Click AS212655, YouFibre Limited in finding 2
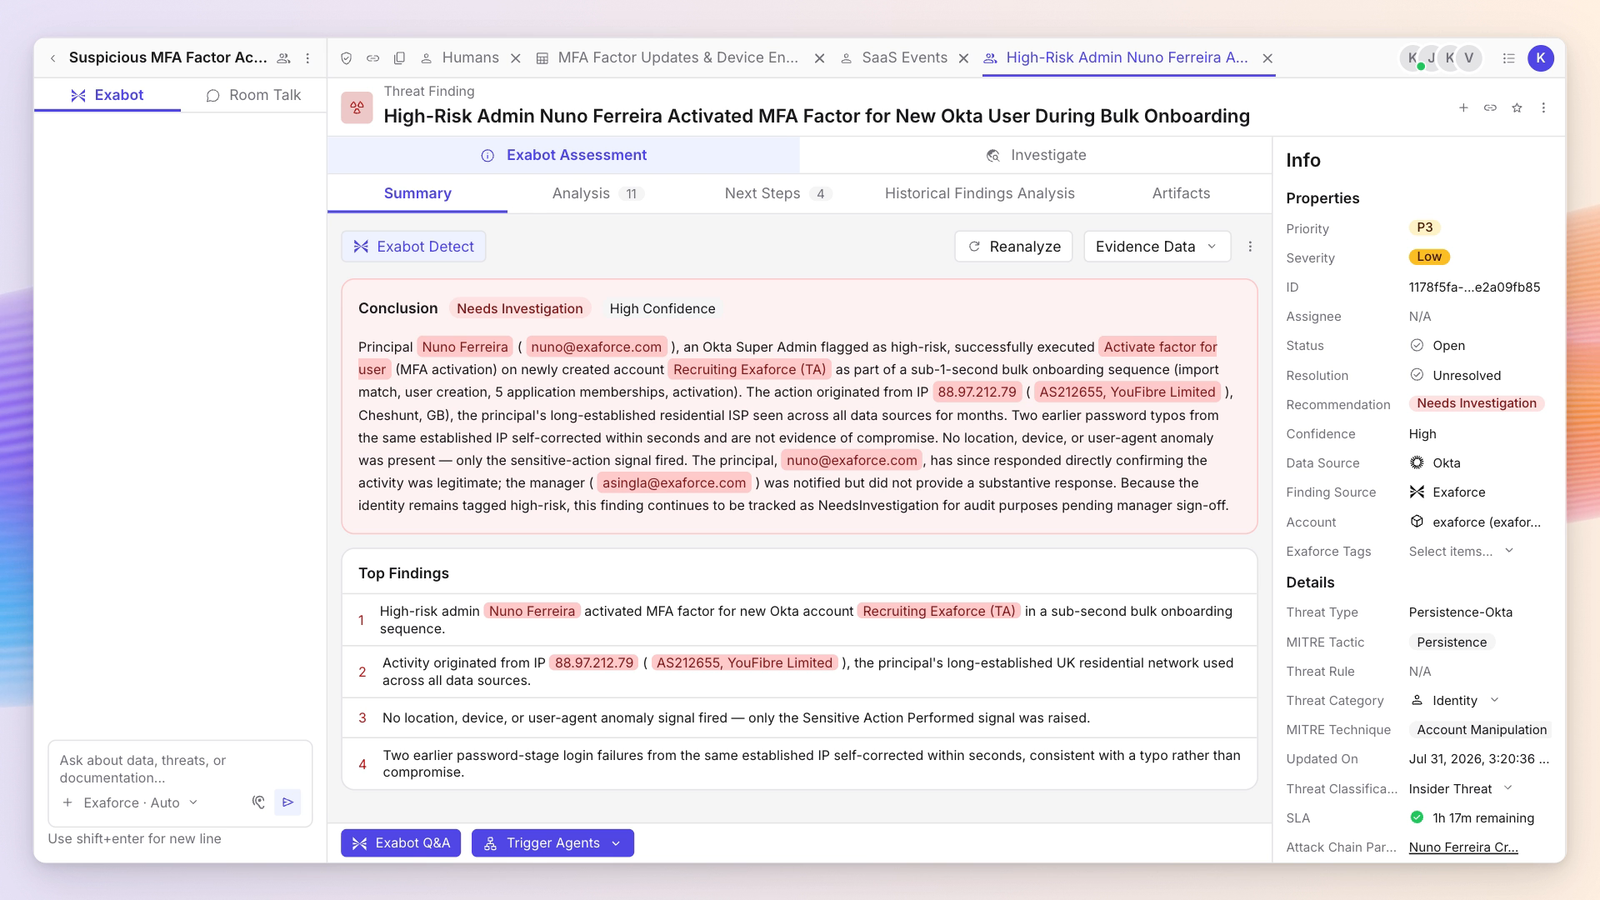 [745, 663]
